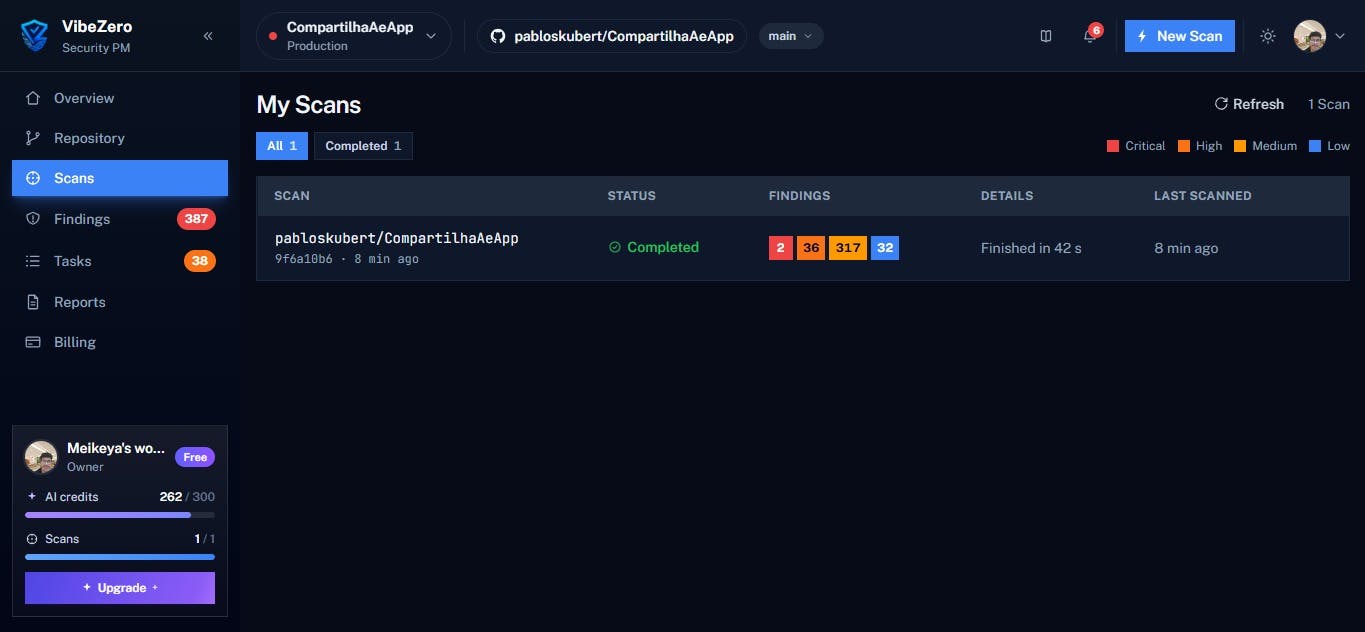This screenshot has width=1365, height=632.
Task: Select Scans in the sidebar
Action: point(120,178)
